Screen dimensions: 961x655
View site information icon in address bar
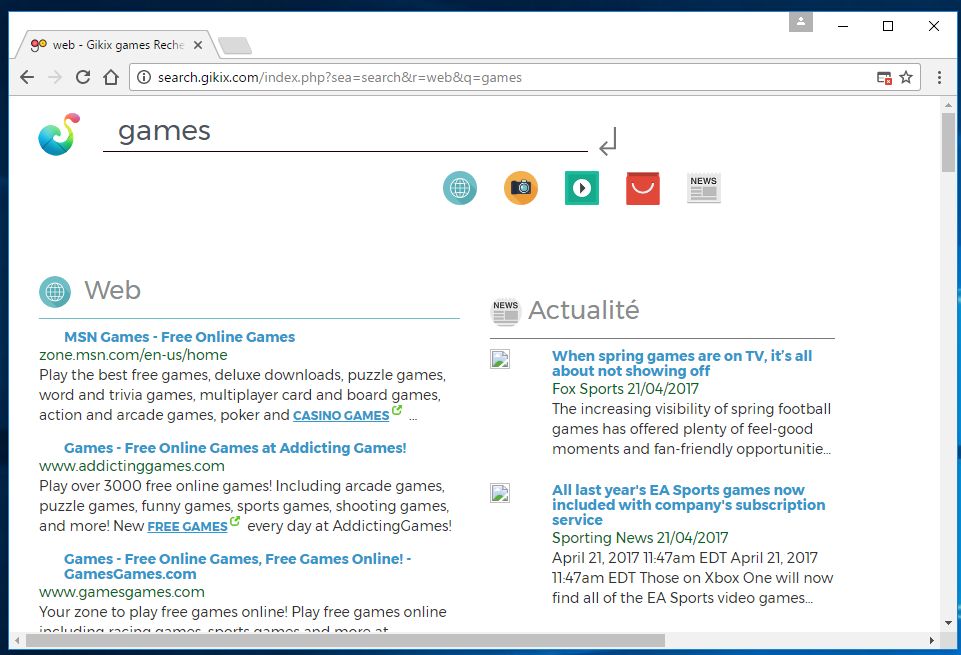(143, 77)
